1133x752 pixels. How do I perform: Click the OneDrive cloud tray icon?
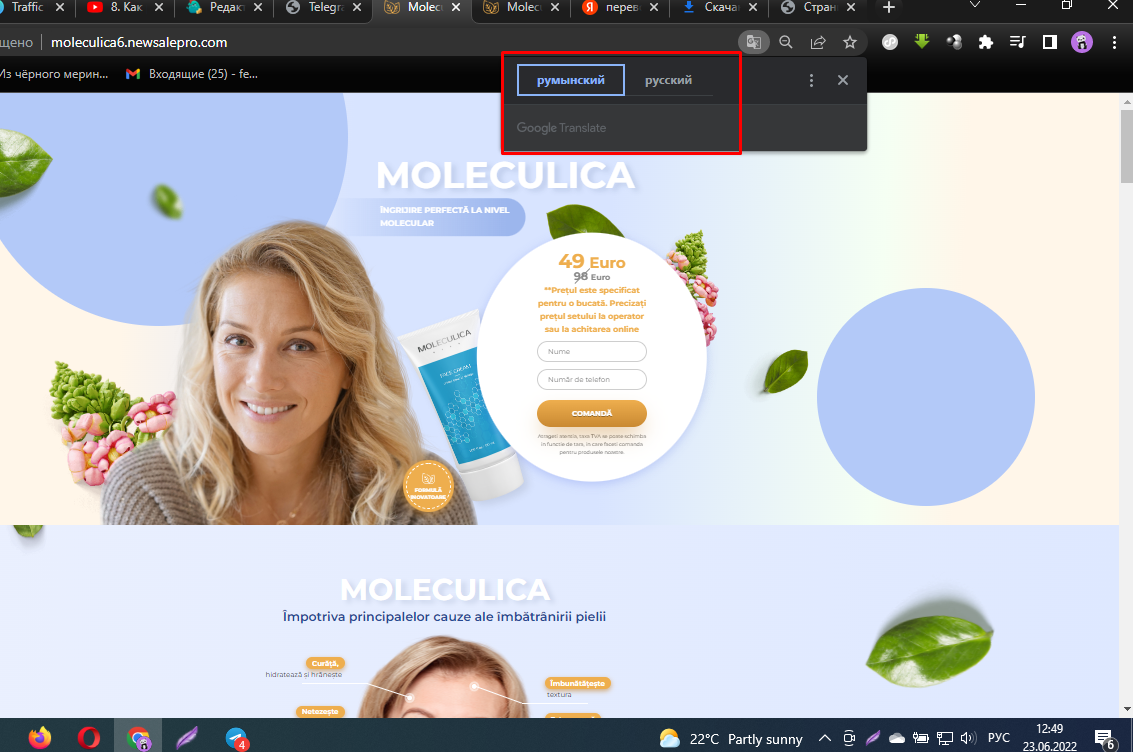[x=897, y=738]
